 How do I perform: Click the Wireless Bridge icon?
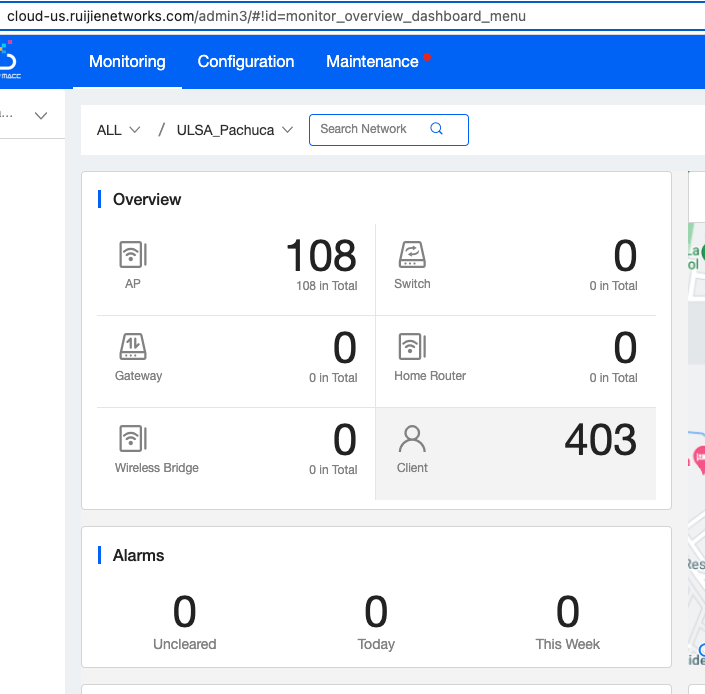tap(133, 439)
